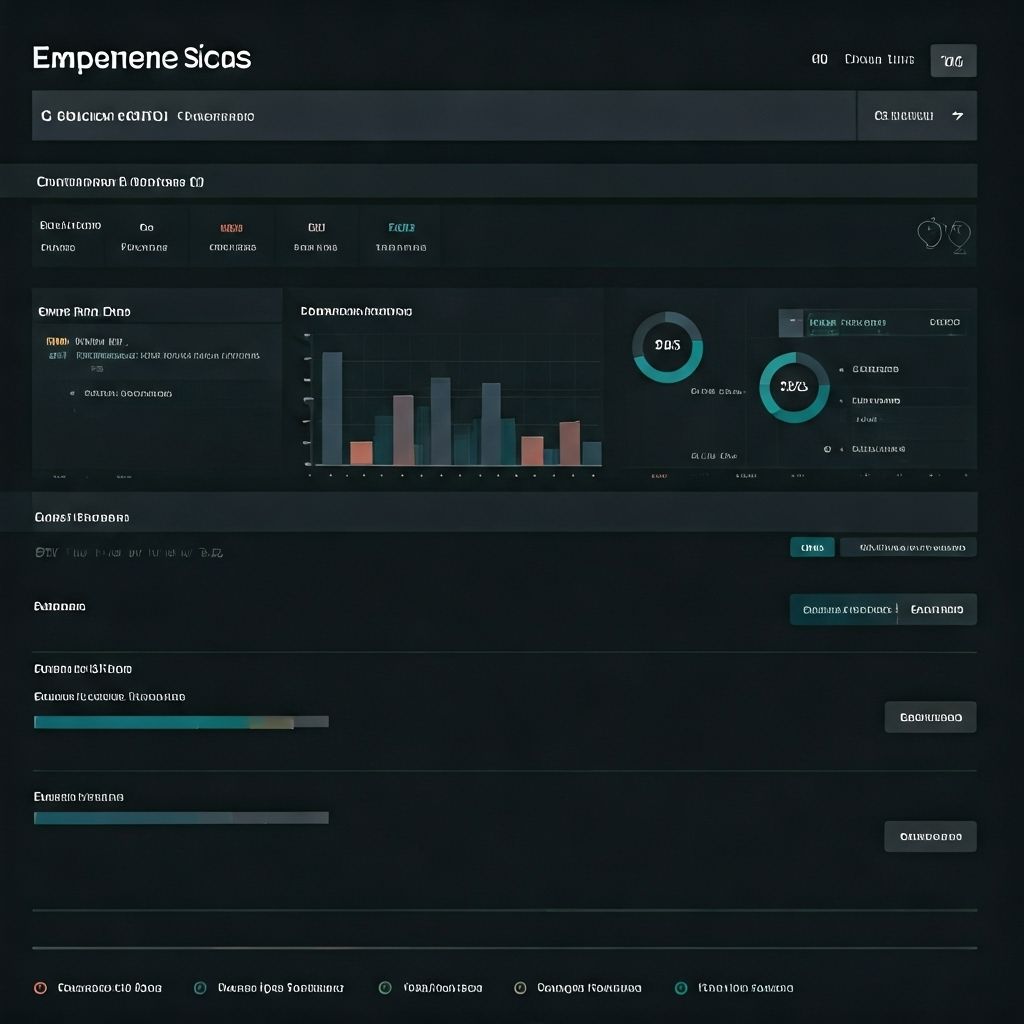Click the small gray square icon above donut legend

[790, 322]
